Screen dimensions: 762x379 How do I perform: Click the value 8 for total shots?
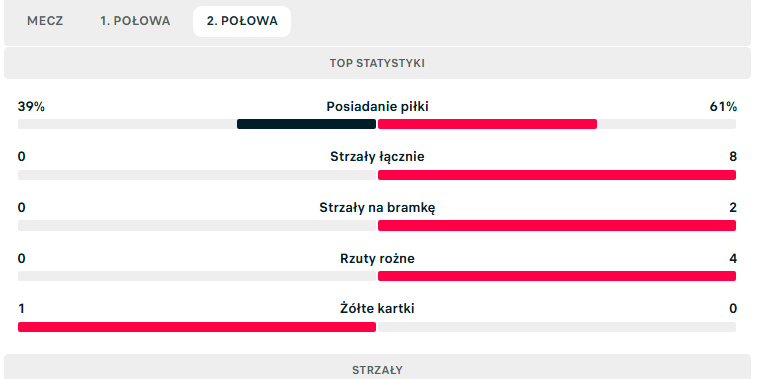733,156
